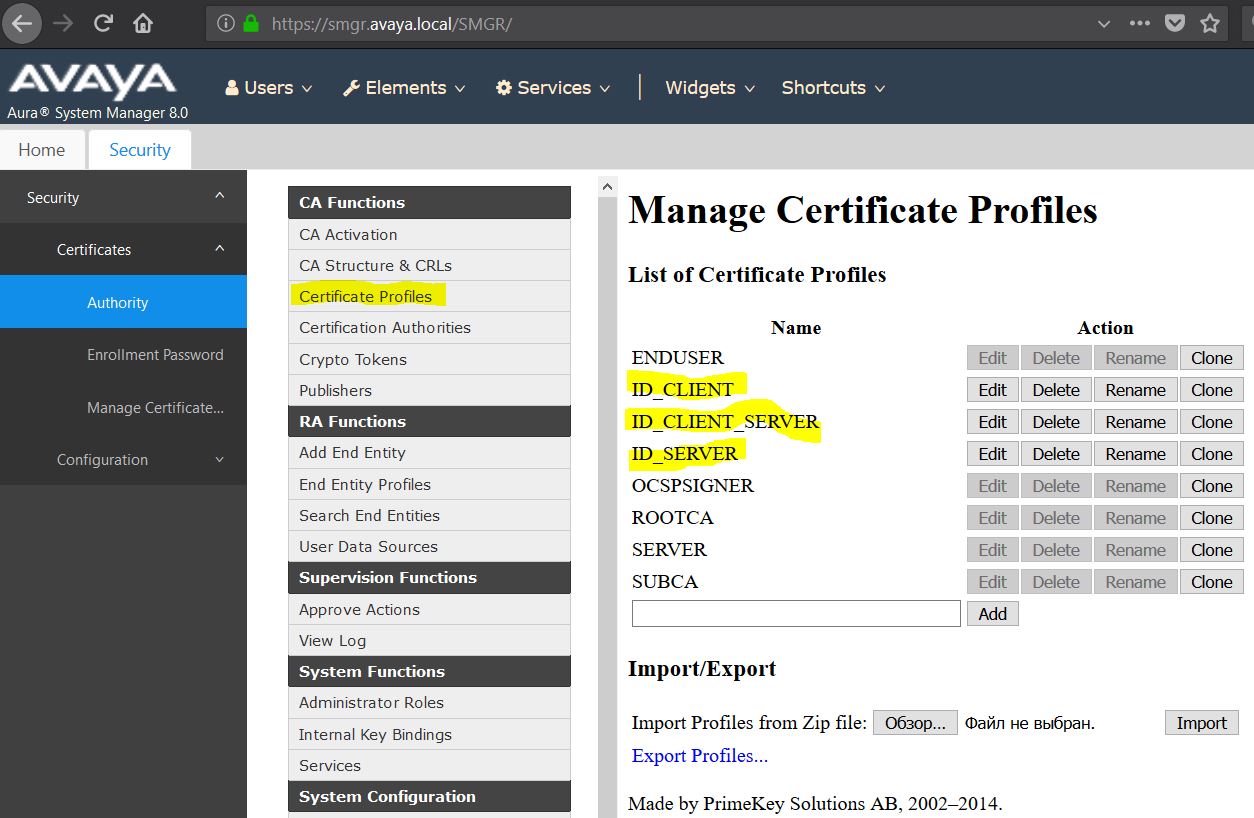Image resolution: width=1254 pixels, height=818 pixels.
Task: Focus the new profile name field
Action: coord(796,614)
